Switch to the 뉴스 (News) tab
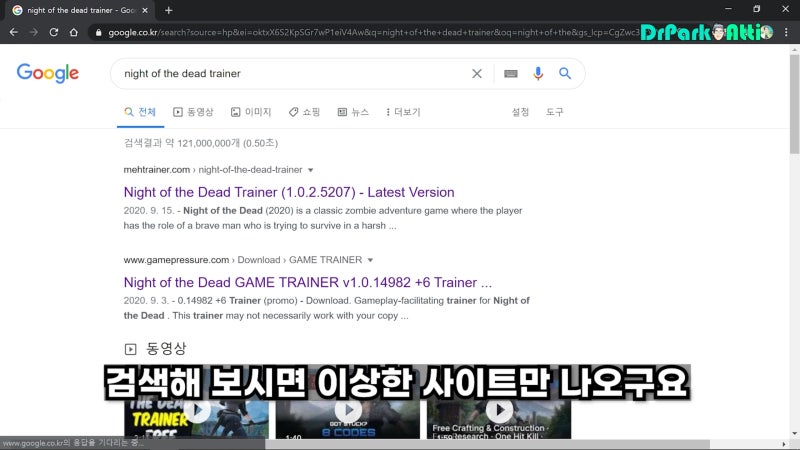The image size is (800, 450). [353, 112]
